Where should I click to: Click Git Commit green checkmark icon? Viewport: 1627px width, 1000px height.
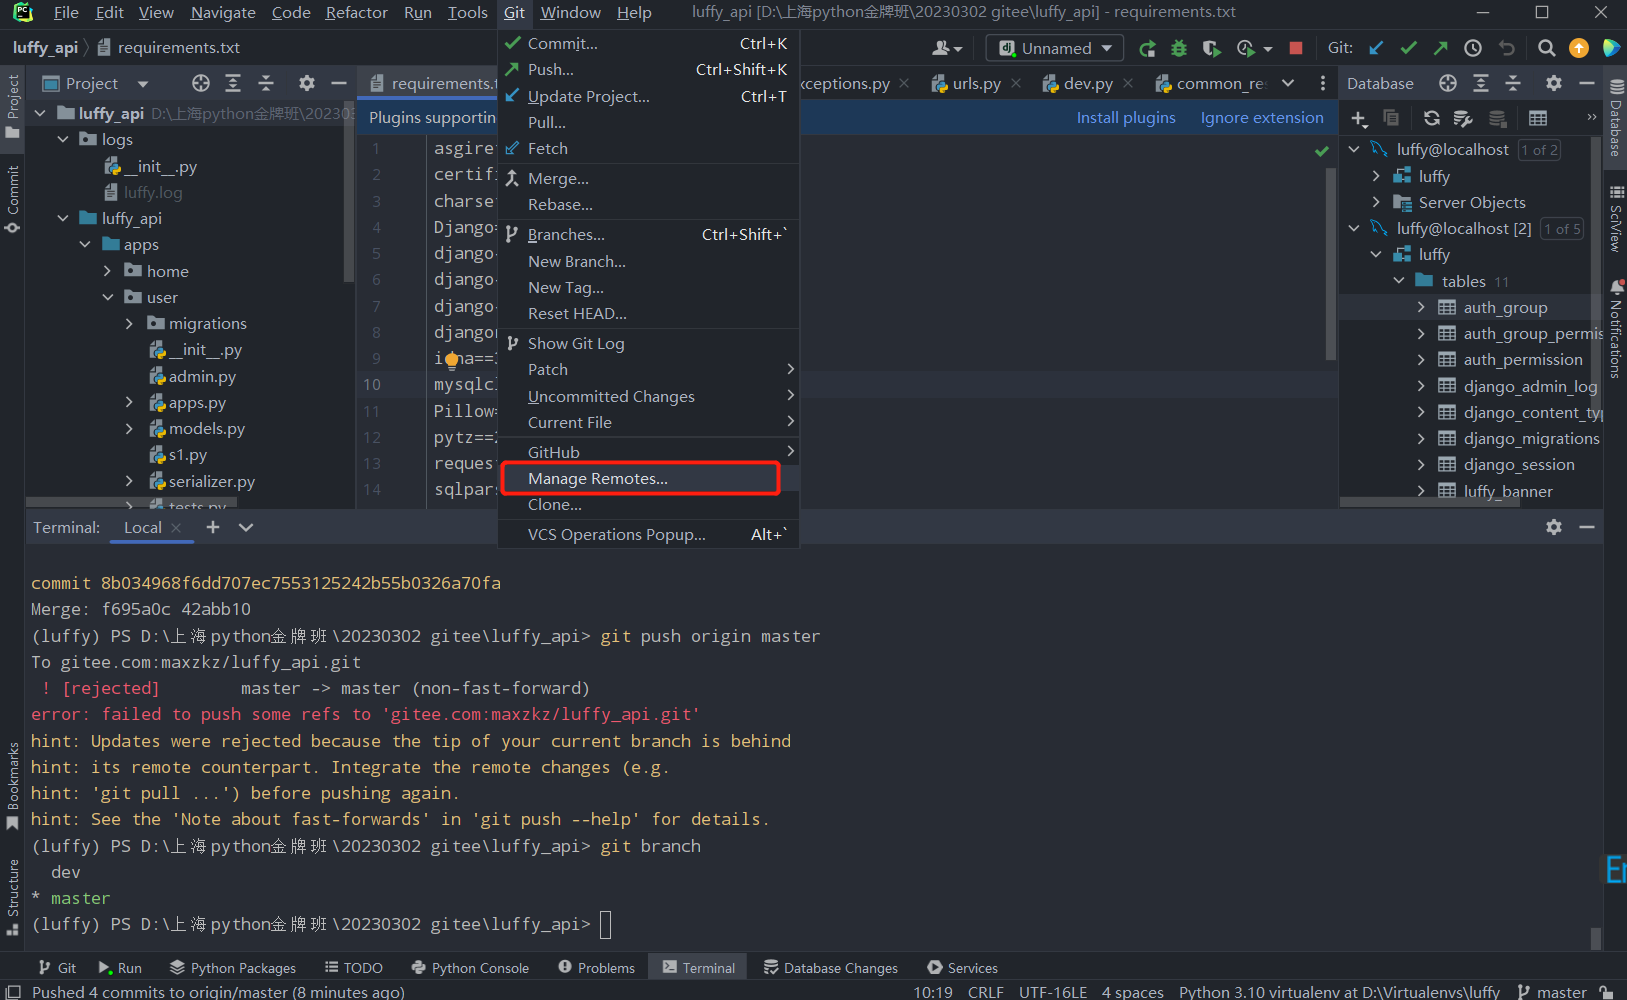[x=1409, y=48]
